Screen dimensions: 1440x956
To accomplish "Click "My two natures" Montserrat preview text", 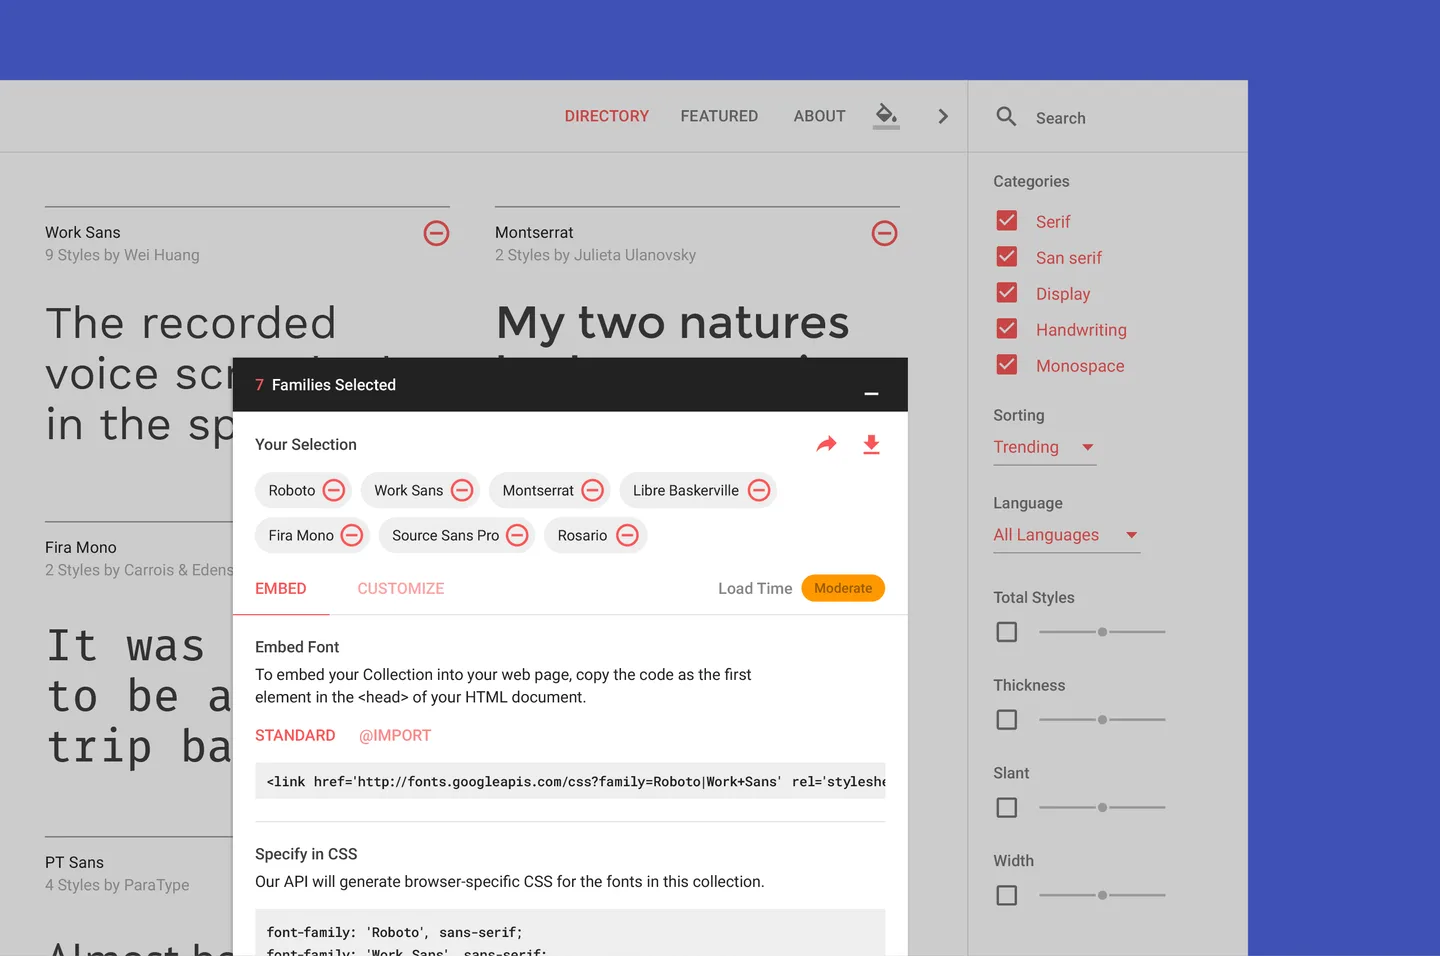I will (x=673, y=323).
